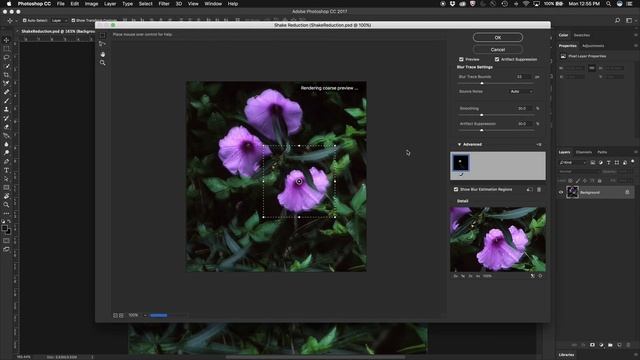Switch to the Adjustments tab
The width and height of the screenshot is (640, 360).
[x=593, y=46]
